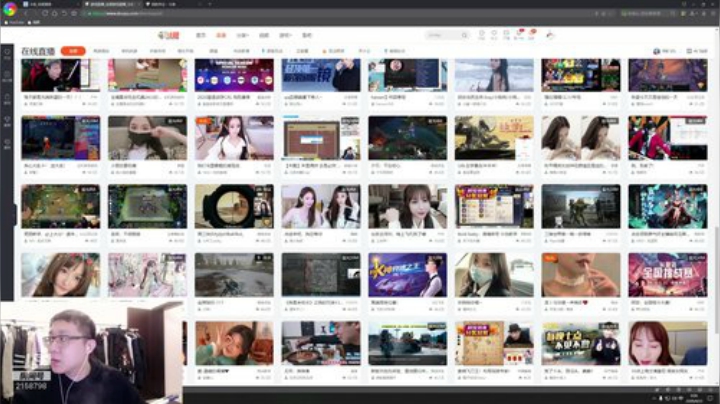720x404 pixels.
Task: Select the first category tab after the orange pill
Action: [x=101, y=51]
